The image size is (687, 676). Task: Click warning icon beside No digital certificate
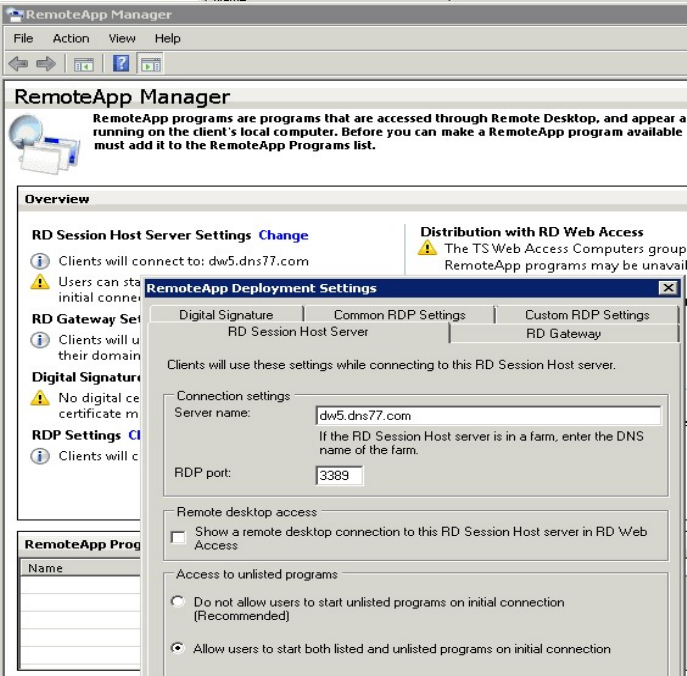[40, 398]
